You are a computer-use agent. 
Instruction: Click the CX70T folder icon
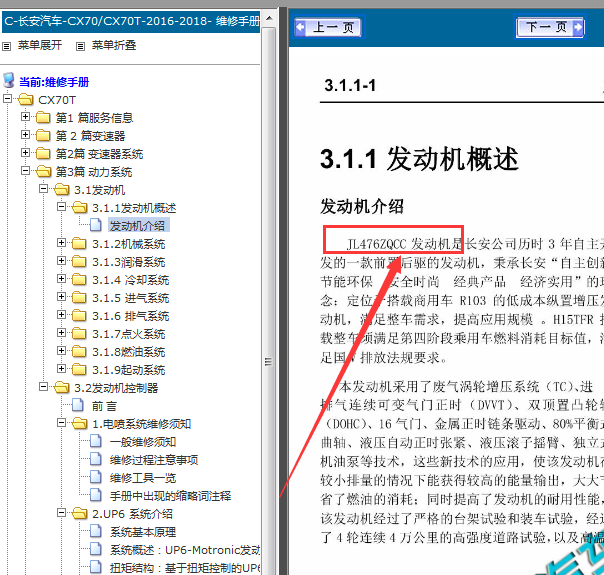click(x=25, y=99)
